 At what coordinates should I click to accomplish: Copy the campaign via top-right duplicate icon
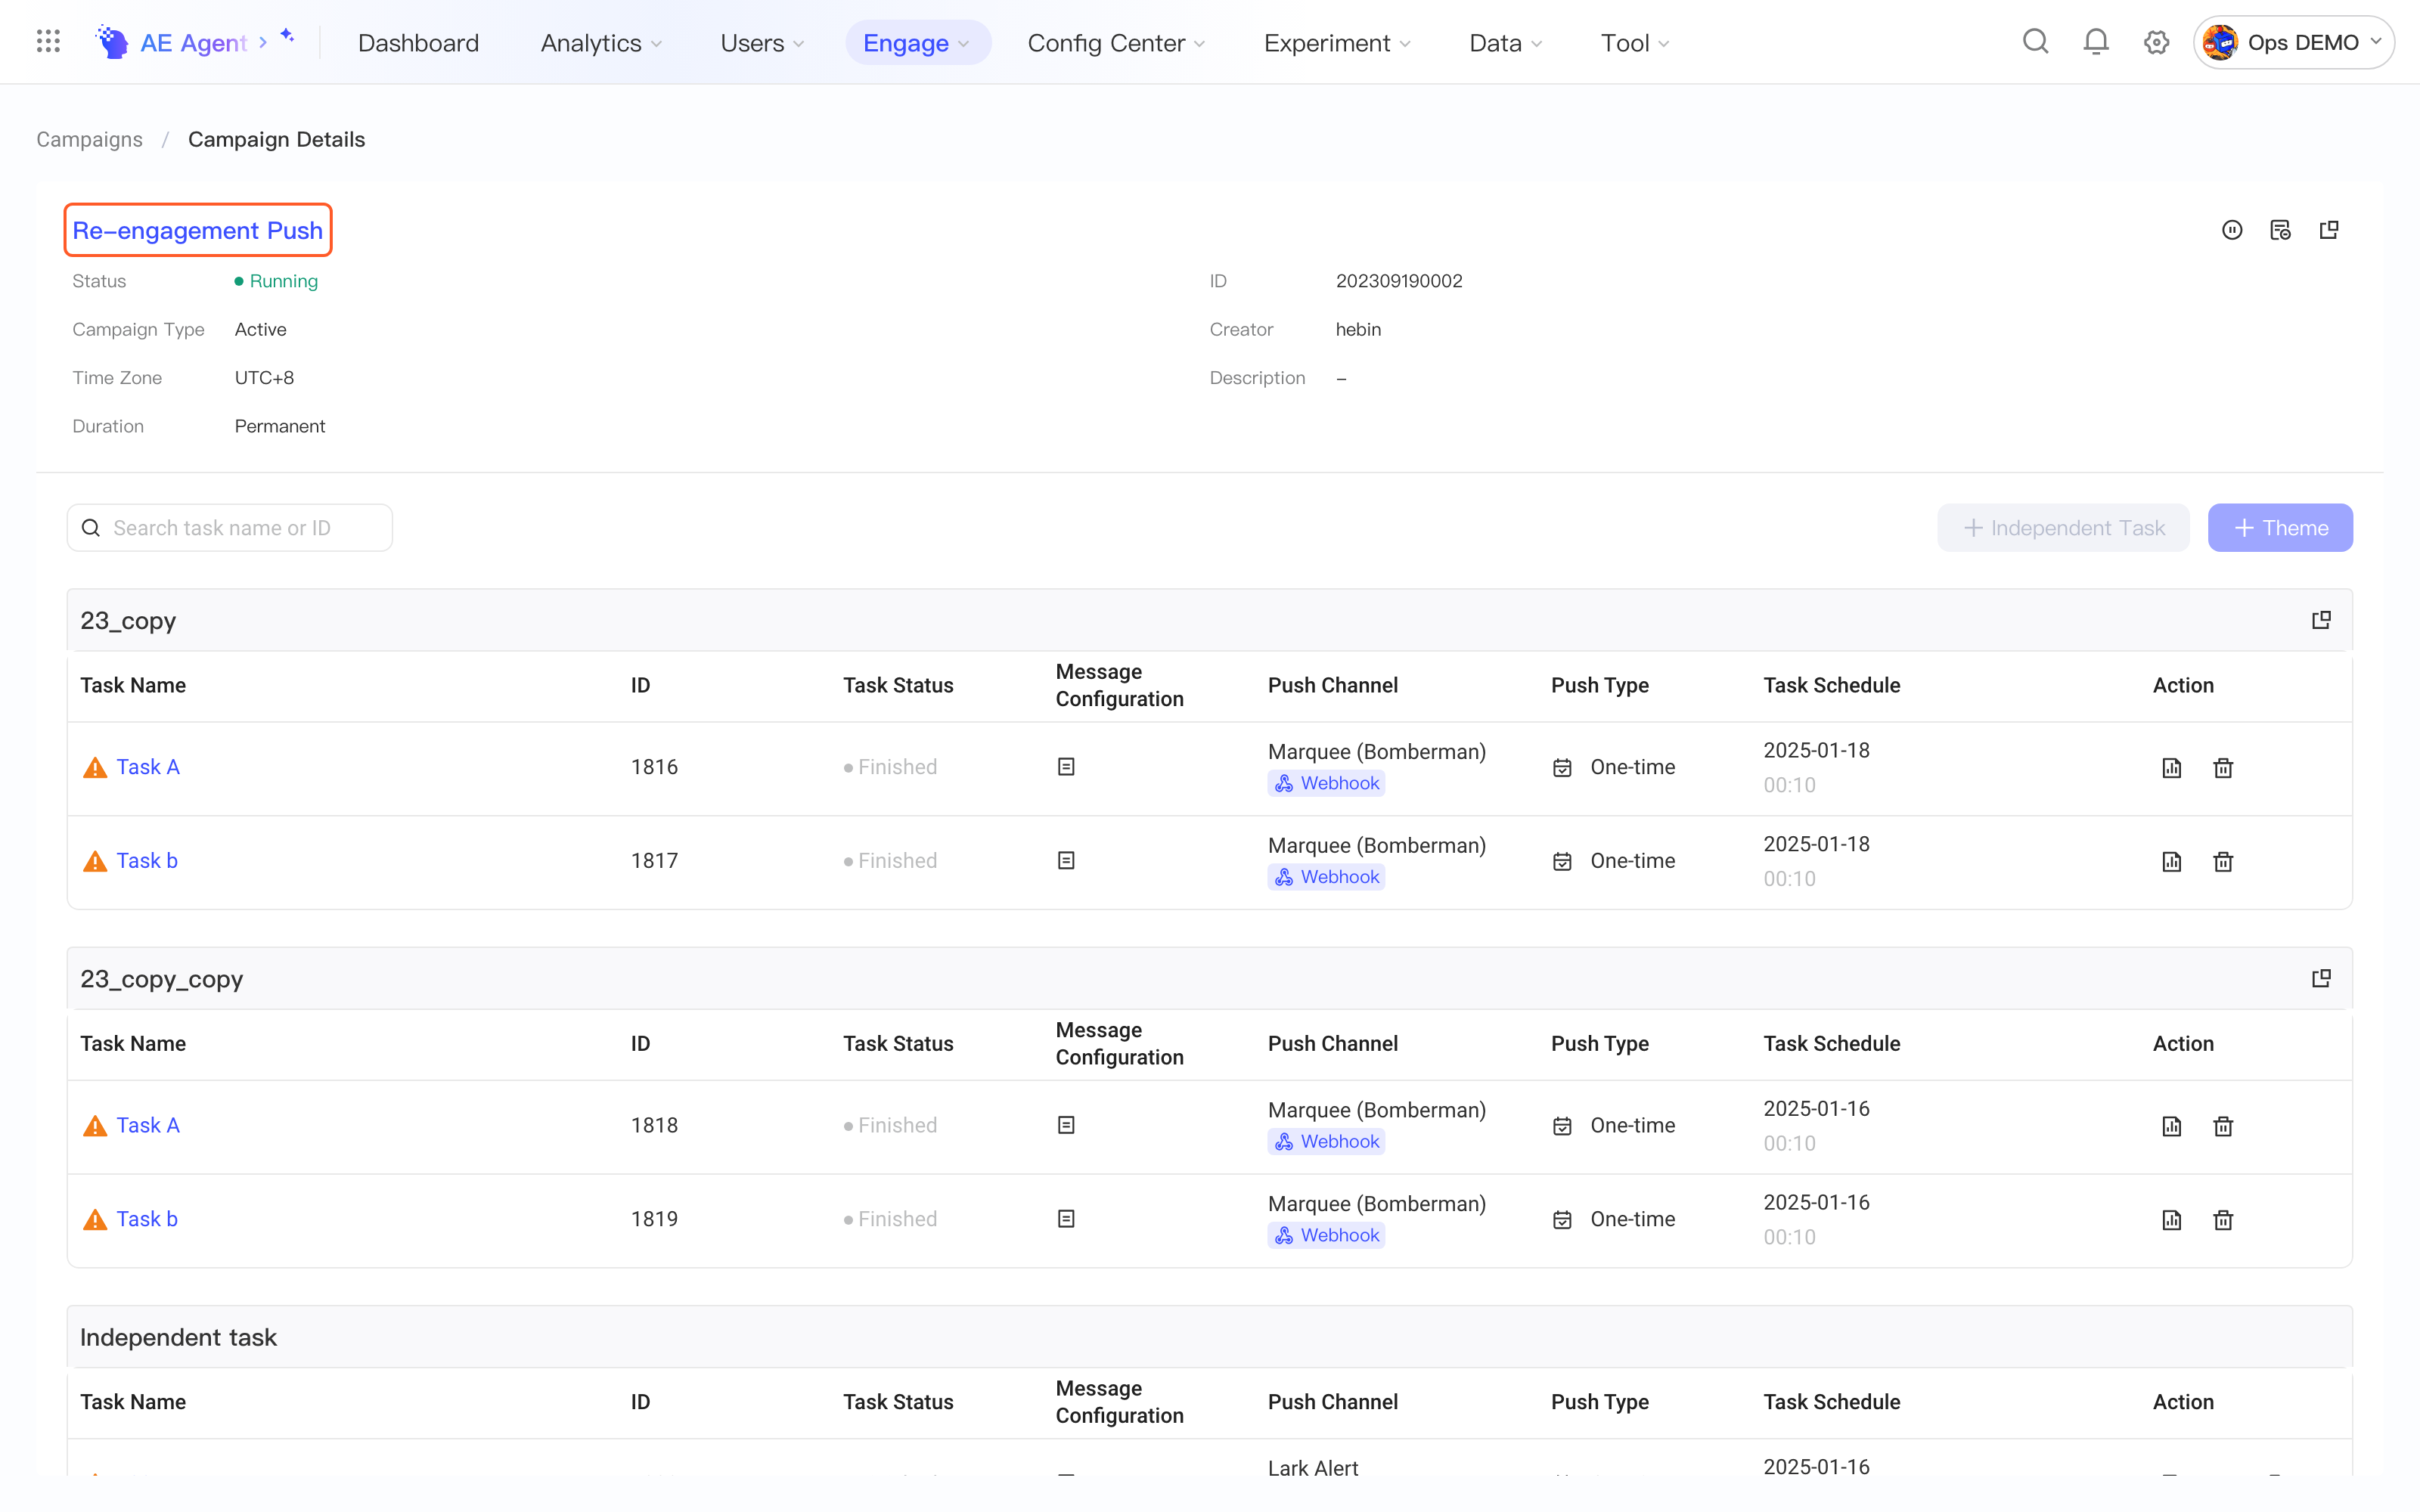click(2329, 230)
